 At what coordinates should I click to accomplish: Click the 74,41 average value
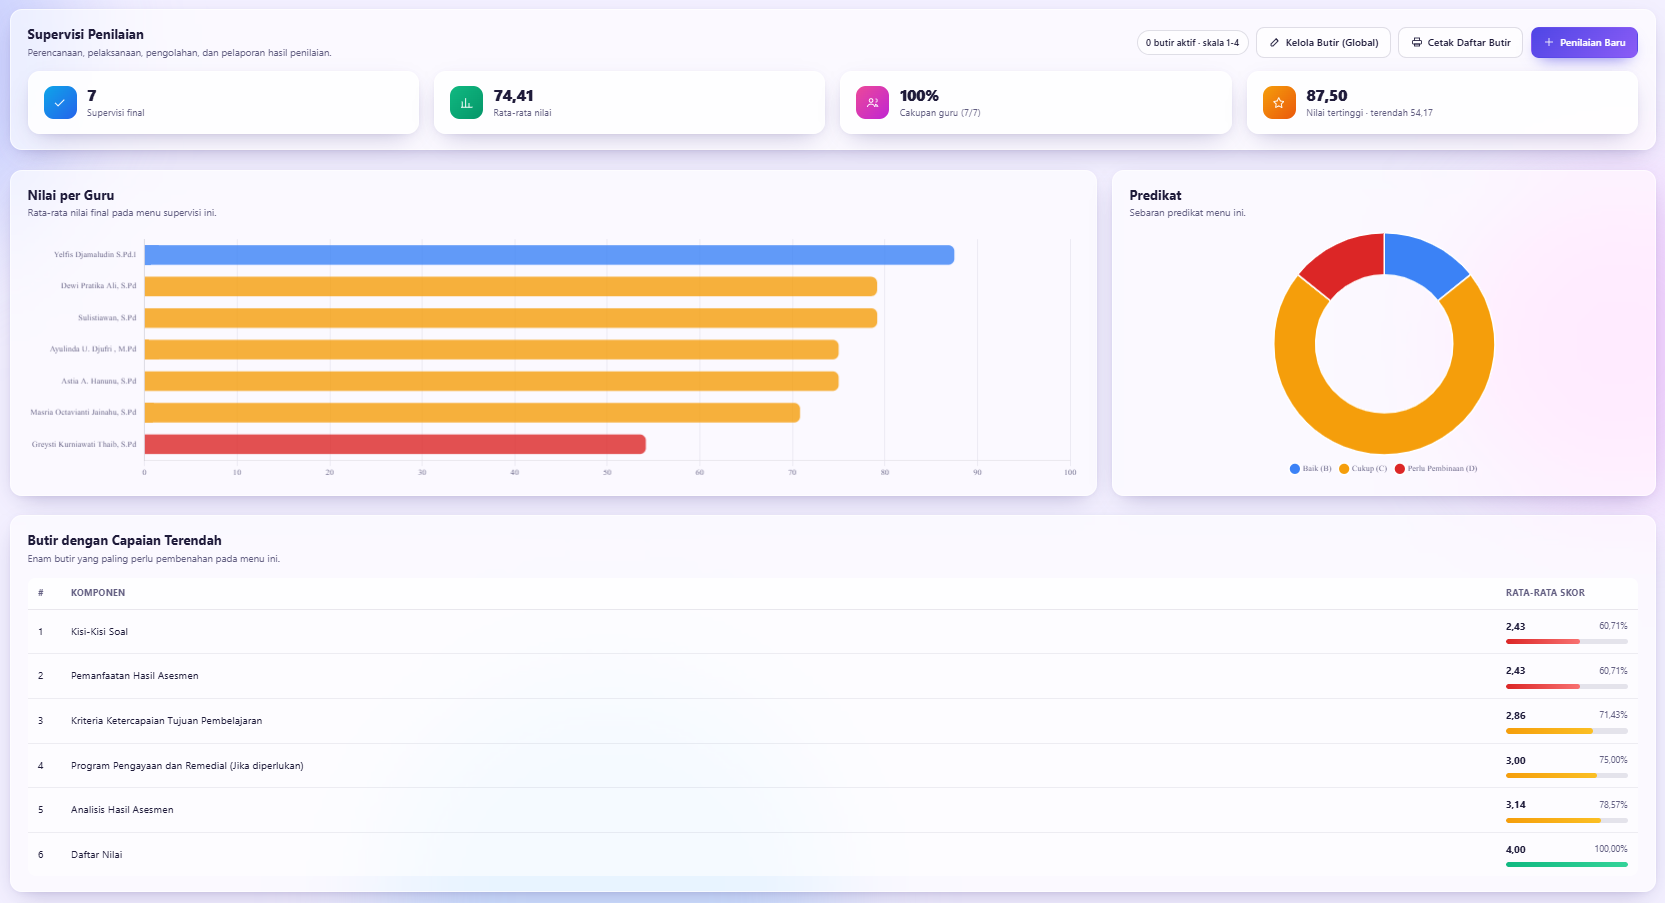(x=514, y=96)
